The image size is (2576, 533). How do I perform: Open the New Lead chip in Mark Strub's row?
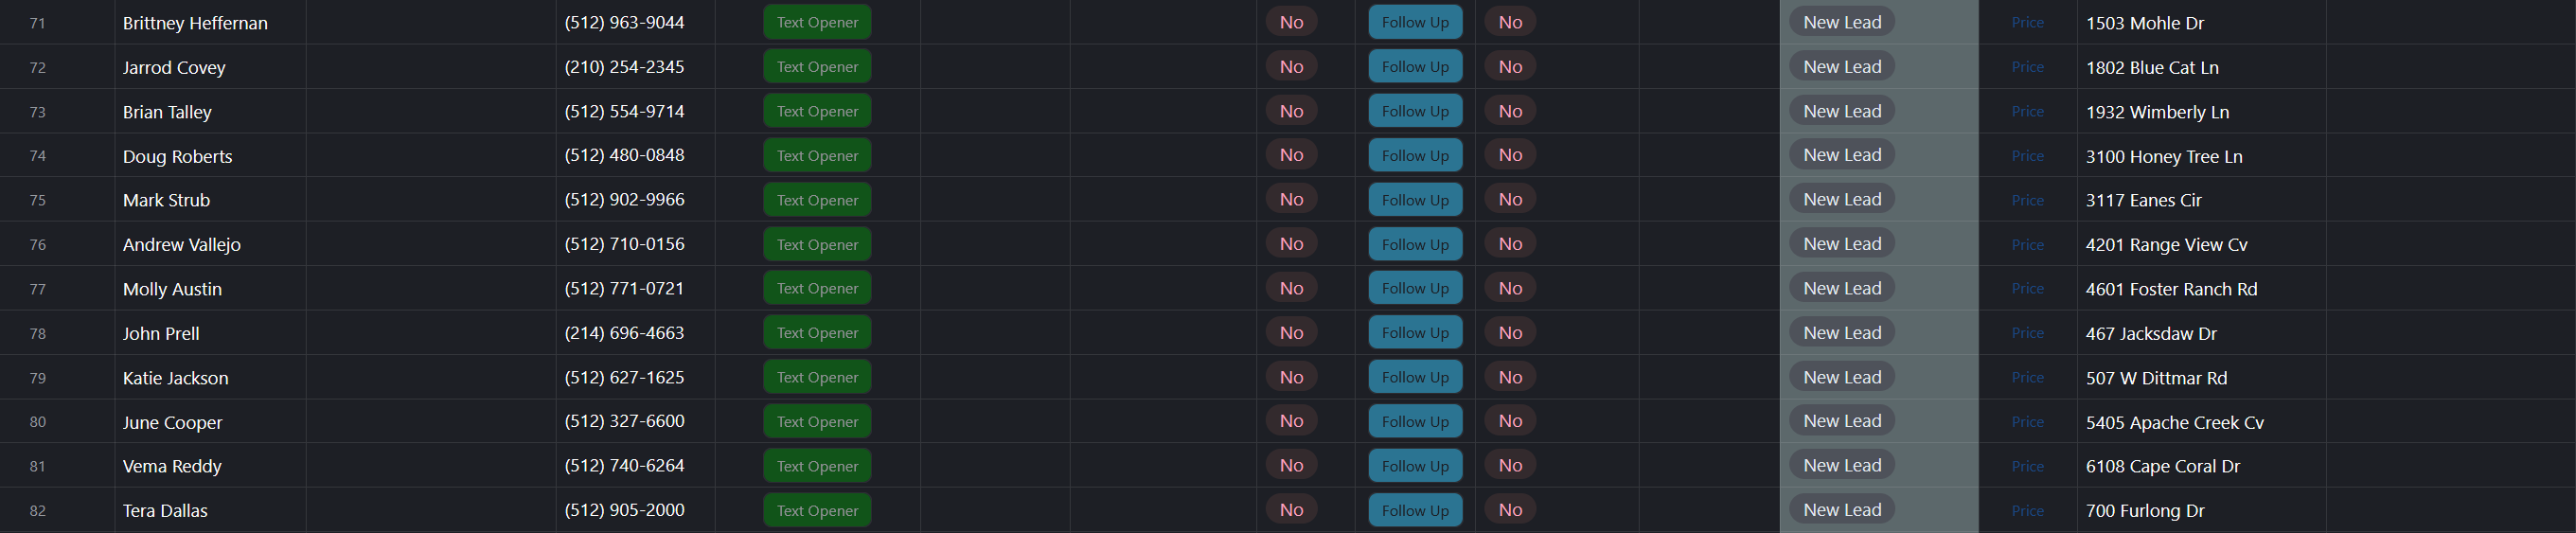coord(1841,200)
